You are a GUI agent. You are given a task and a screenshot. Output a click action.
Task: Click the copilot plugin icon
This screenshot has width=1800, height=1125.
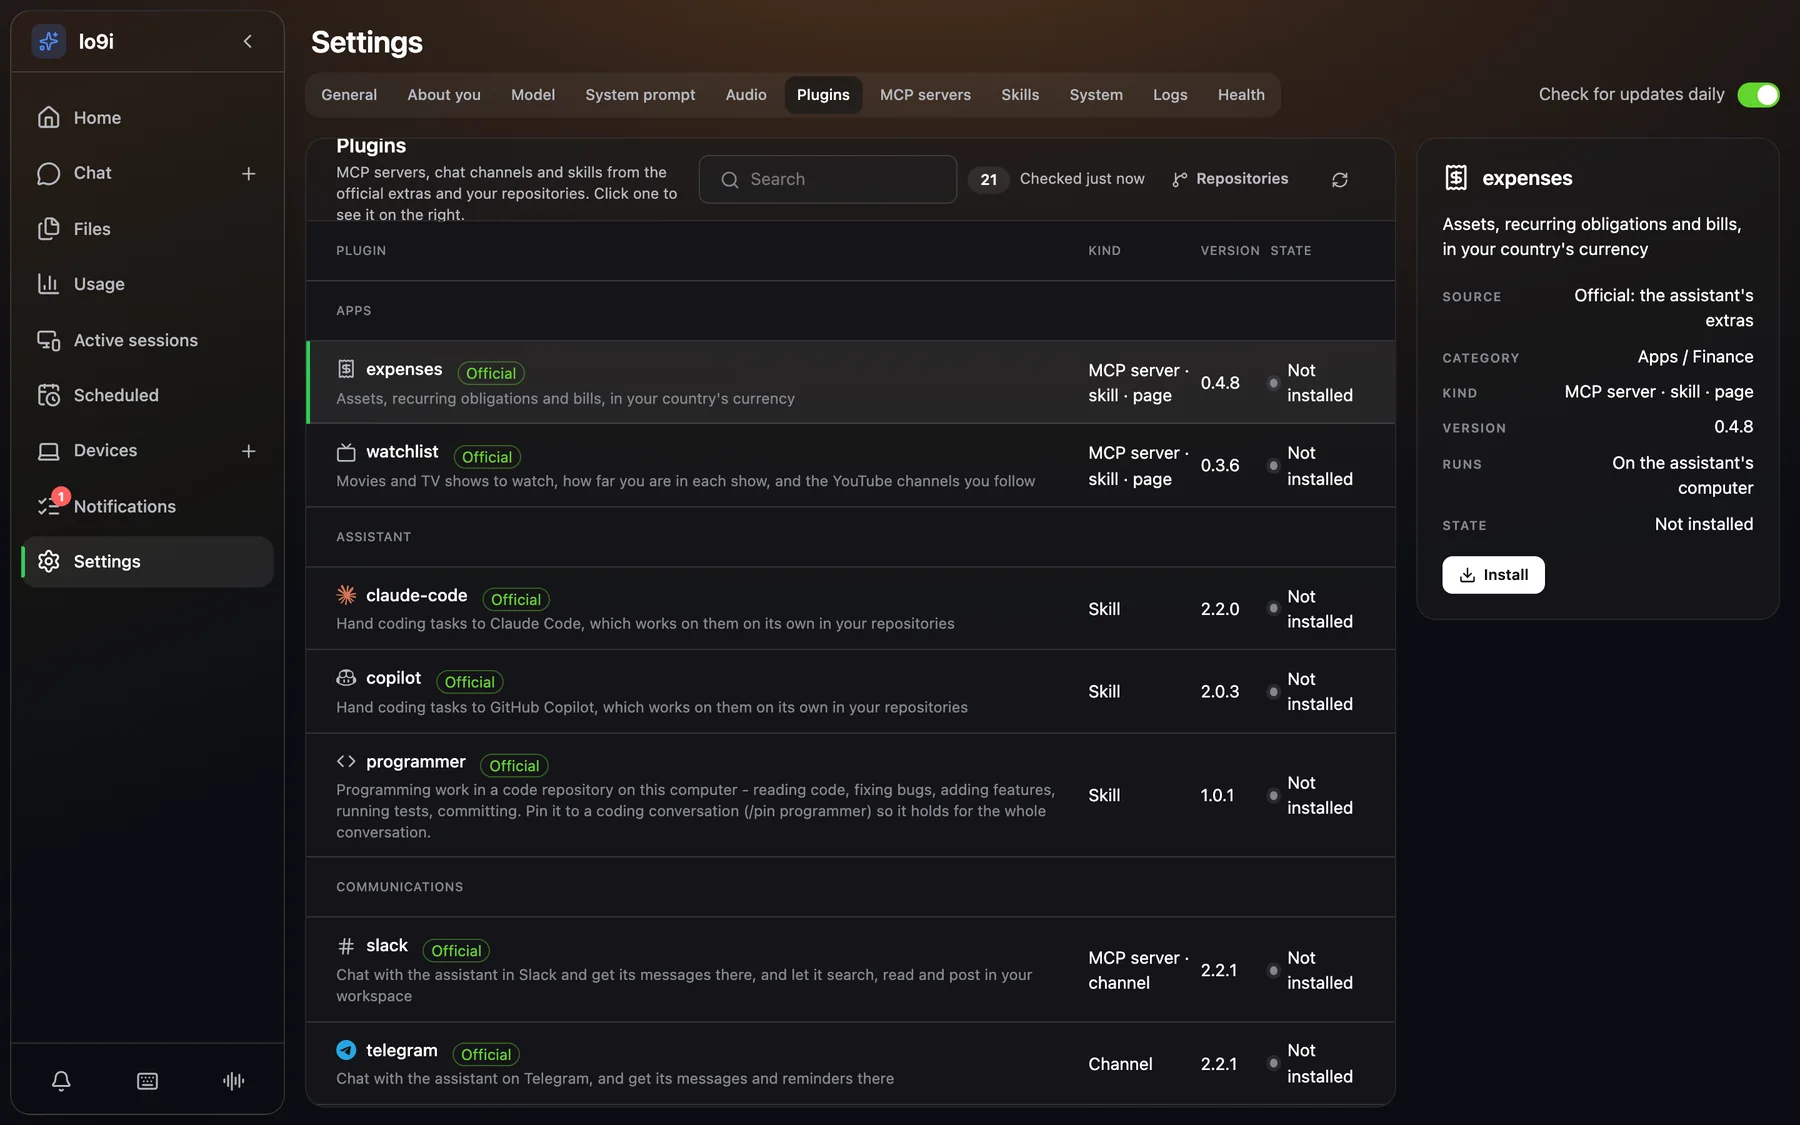tap(346, 678)
